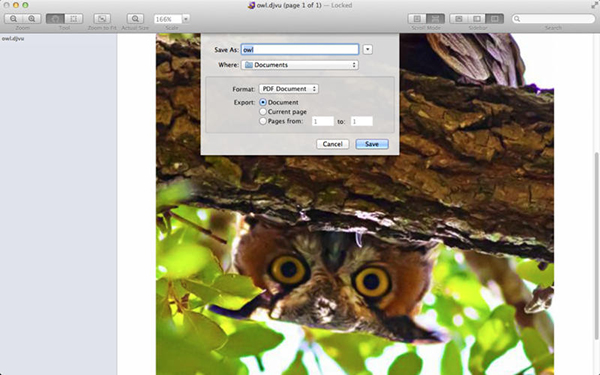Click the search magnifier icon
The image size is (600, 375).
coord(517,19)
